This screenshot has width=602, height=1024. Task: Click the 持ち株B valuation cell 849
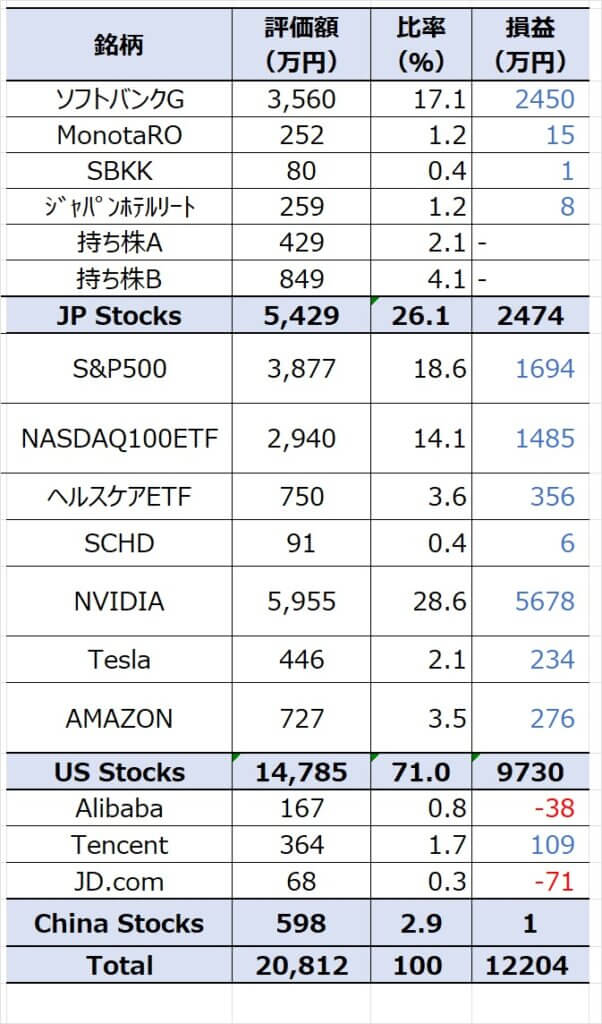[301, 278]
